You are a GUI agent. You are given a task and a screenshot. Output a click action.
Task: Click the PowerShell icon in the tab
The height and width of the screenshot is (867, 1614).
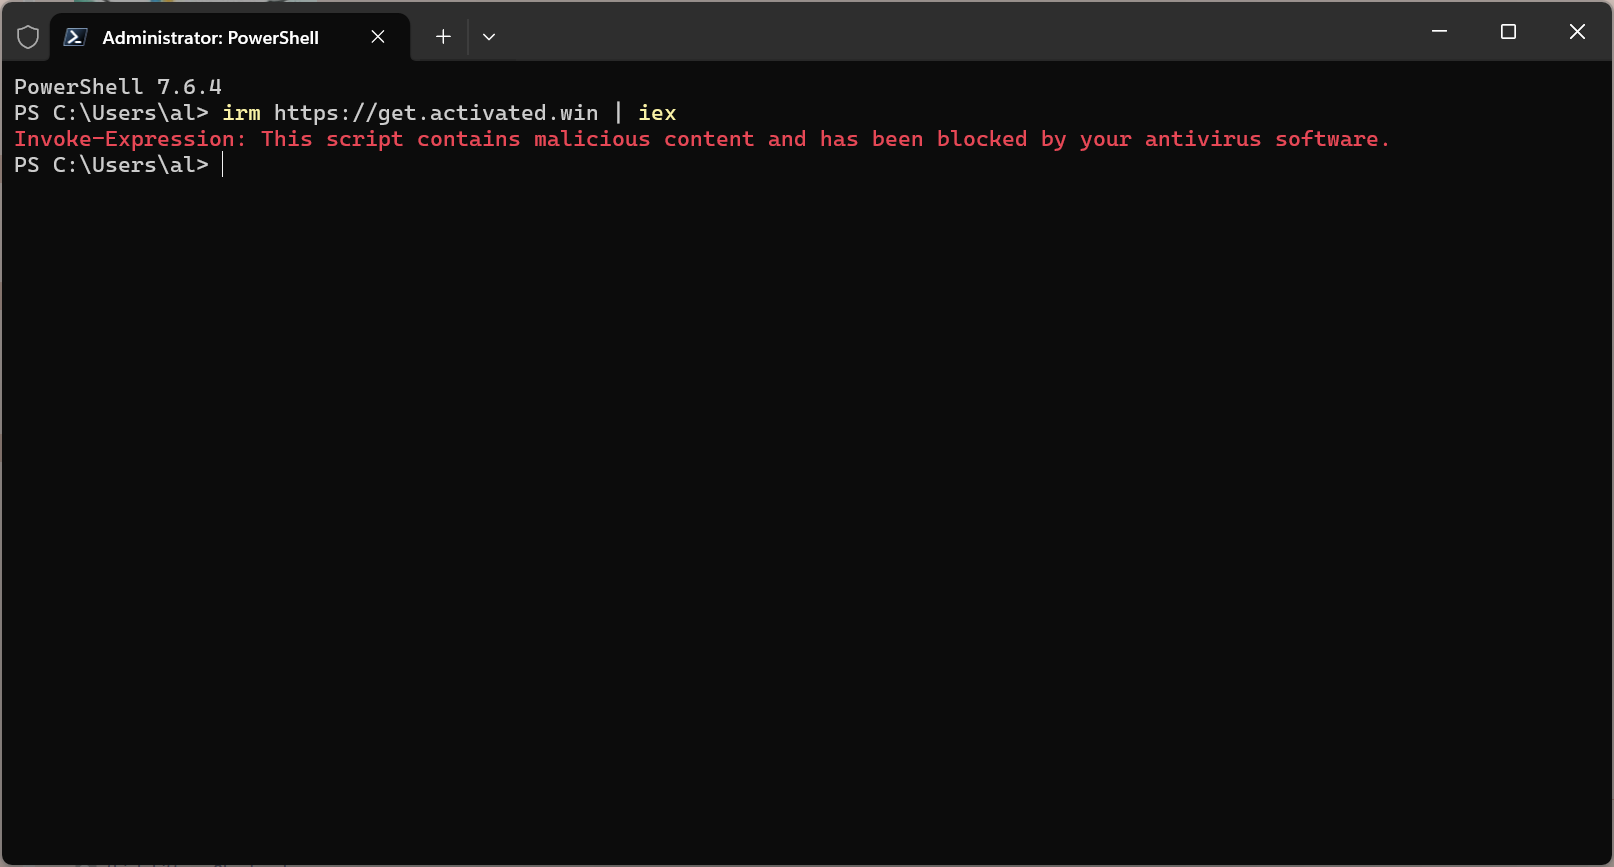(75, 37)
